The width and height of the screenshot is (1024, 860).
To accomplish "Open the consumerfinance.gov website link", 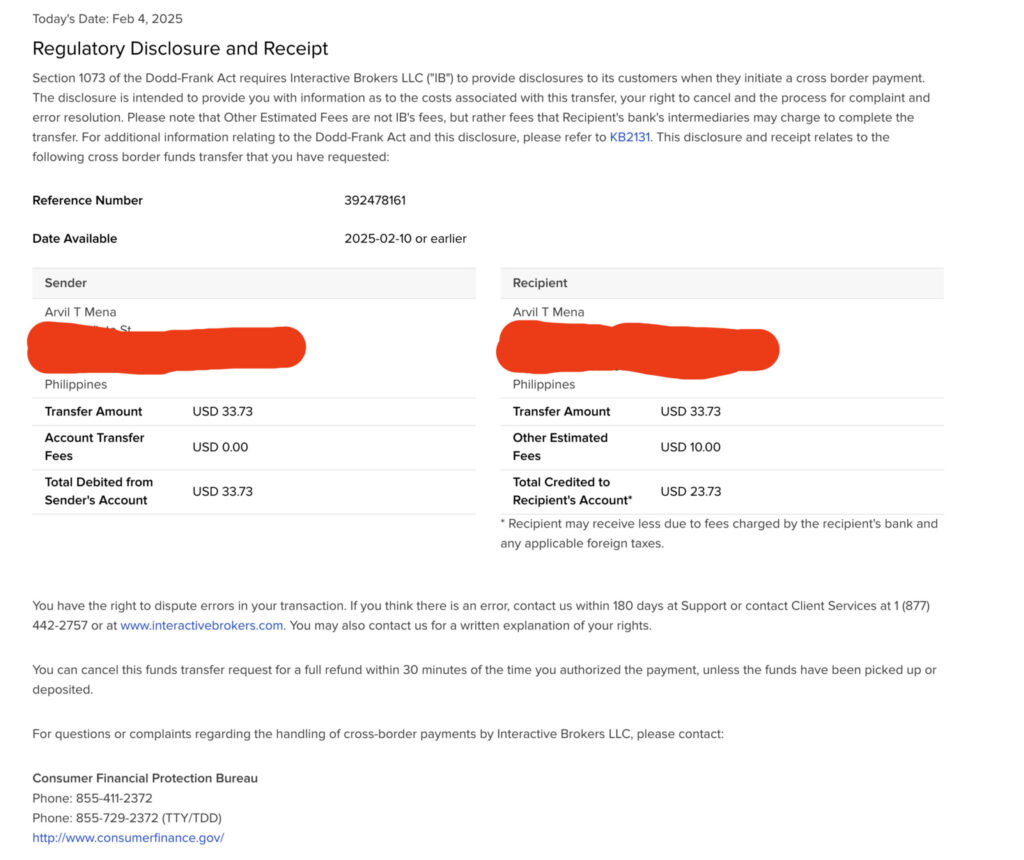I will (x=128, y=838).
